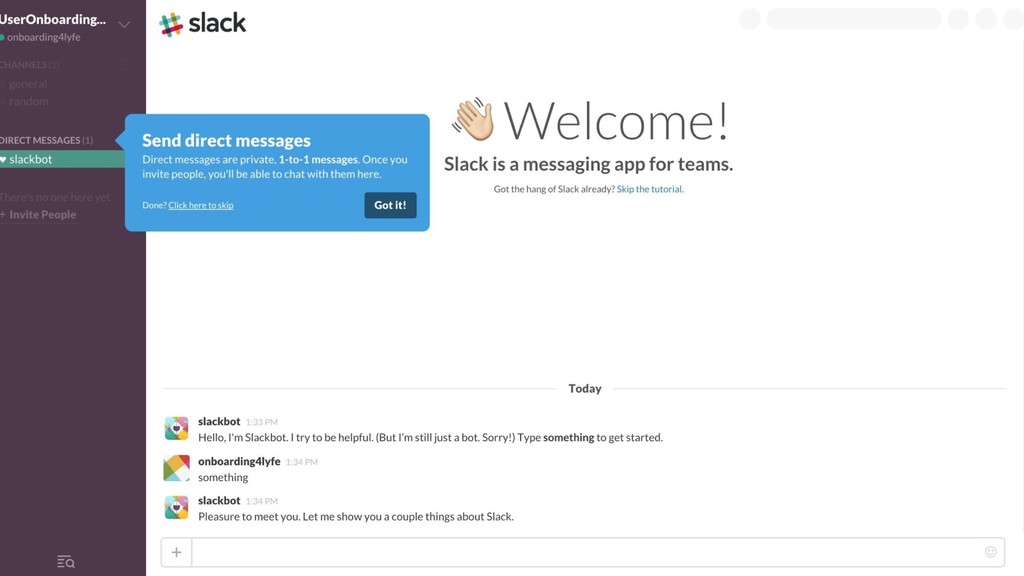Open the random channel
The image size is (1024, 576).
[28, 101]
